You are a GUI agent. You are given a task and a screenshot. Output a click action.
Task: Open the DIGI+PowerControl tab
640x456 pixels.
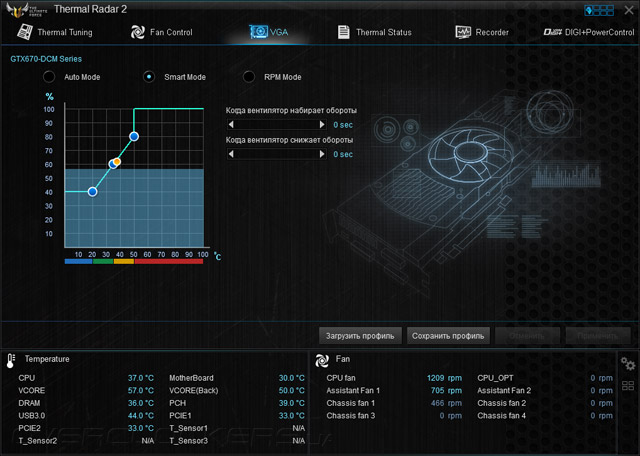pos(589,32)
